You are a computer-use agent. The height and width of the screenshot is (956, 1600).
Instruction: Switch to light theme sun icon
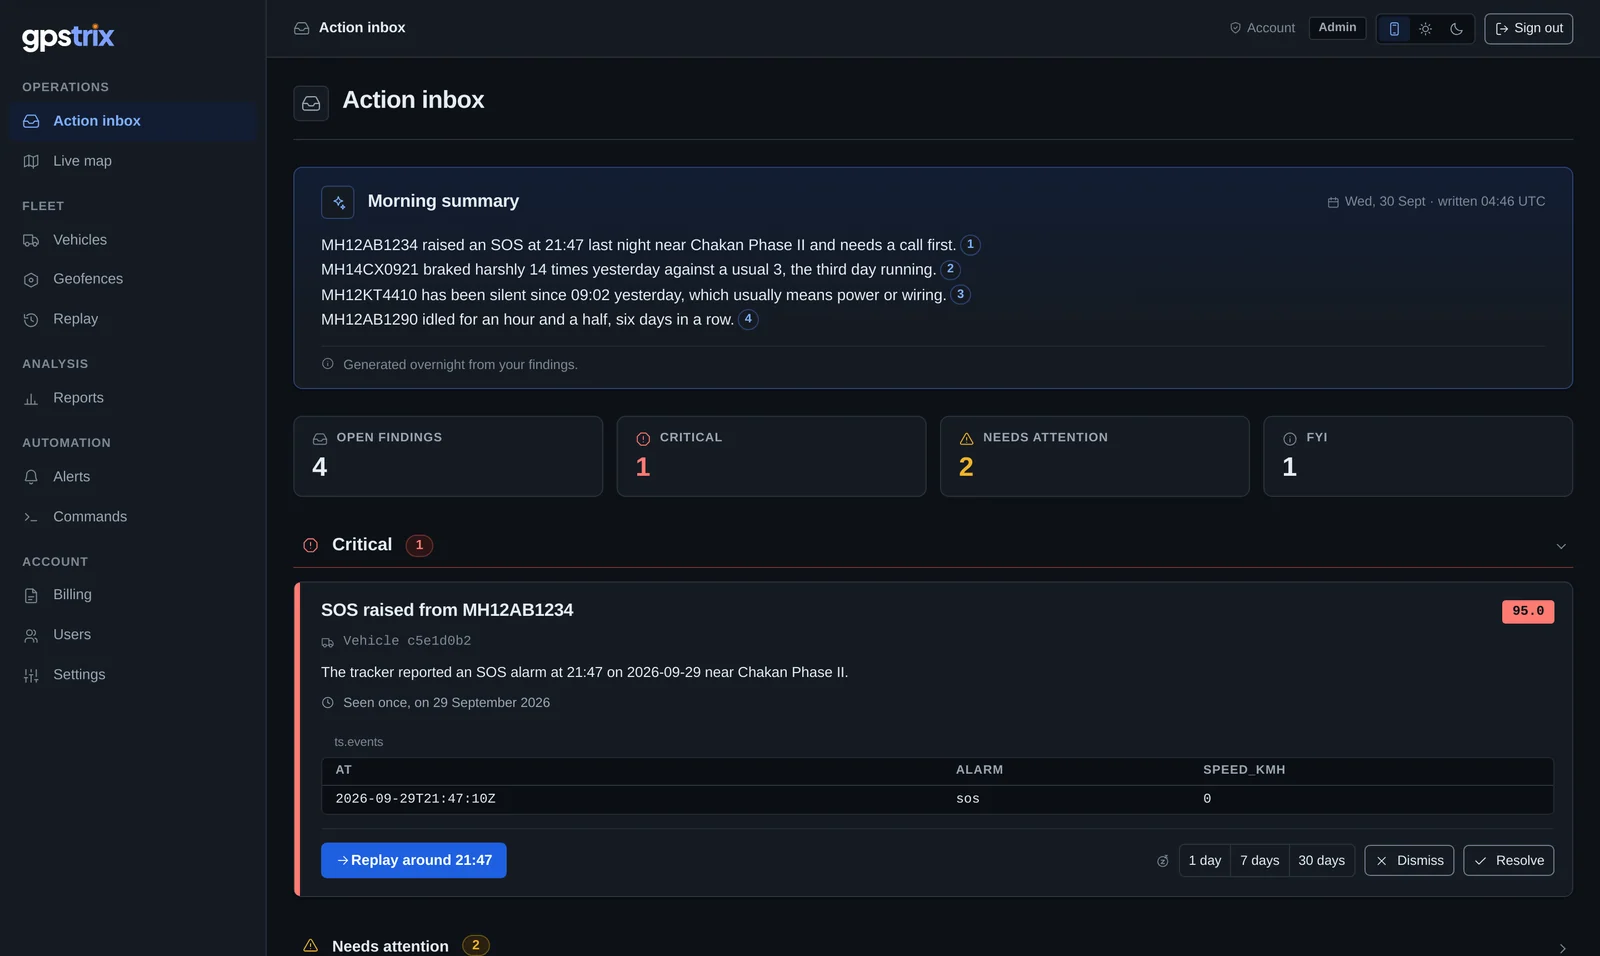(1425, 29)
